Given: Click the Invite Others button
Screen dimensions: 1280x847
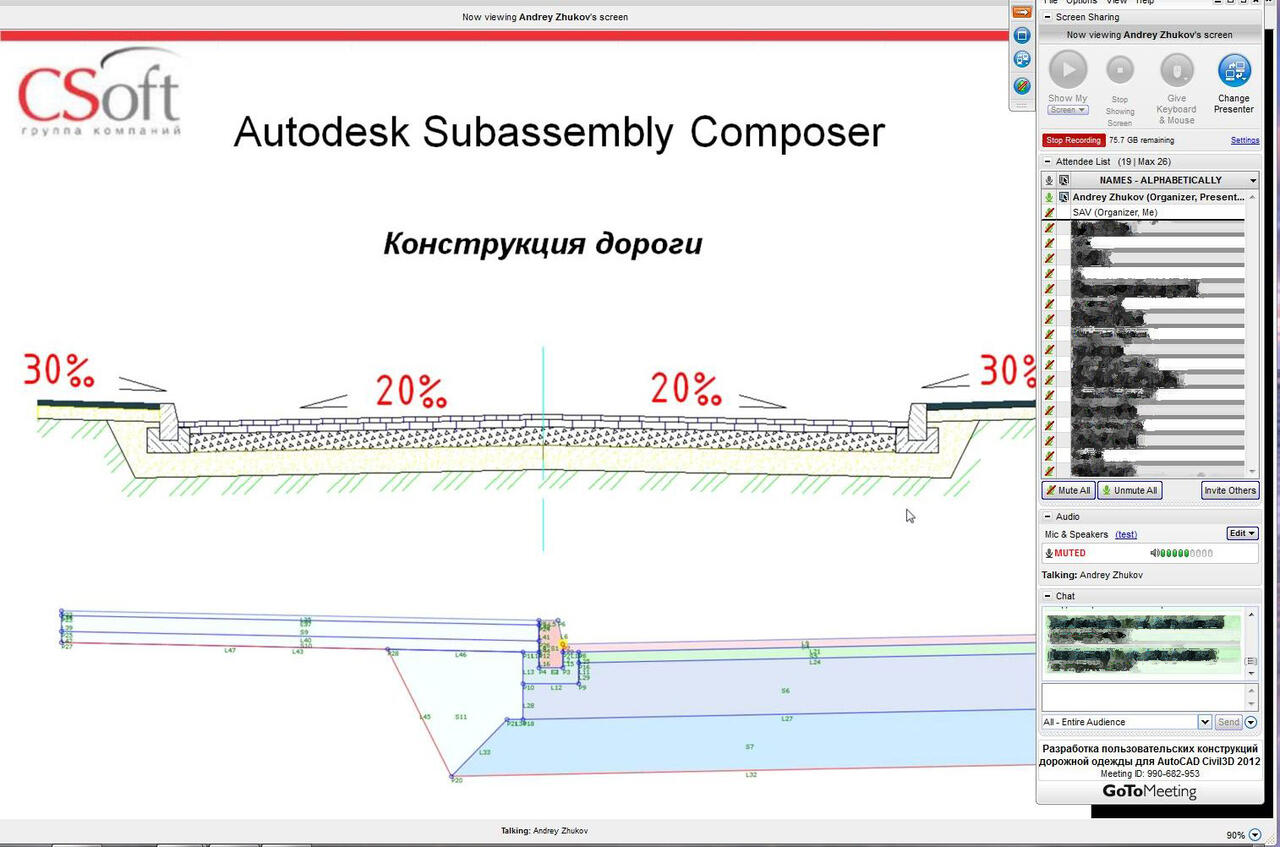Looking at the screenshot, I should tap(1230, 490).
